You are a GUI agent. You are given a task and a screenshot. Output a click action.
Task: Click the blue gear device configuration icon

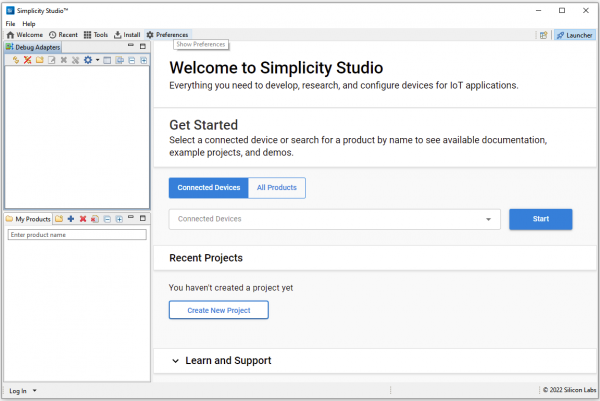point(88,60)
